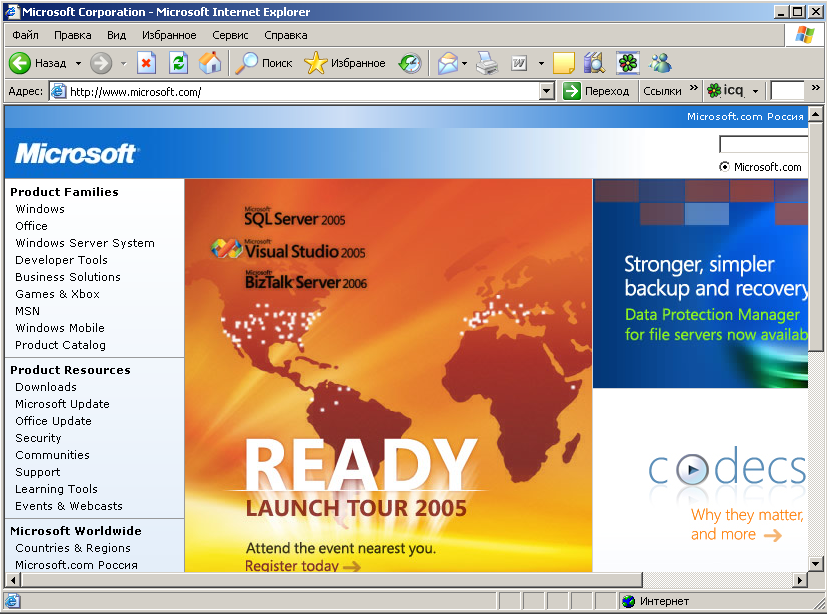This screenshot has height=614, width=827.
Task: Open the Сервис menu
Action: click(x=230, y=35)
